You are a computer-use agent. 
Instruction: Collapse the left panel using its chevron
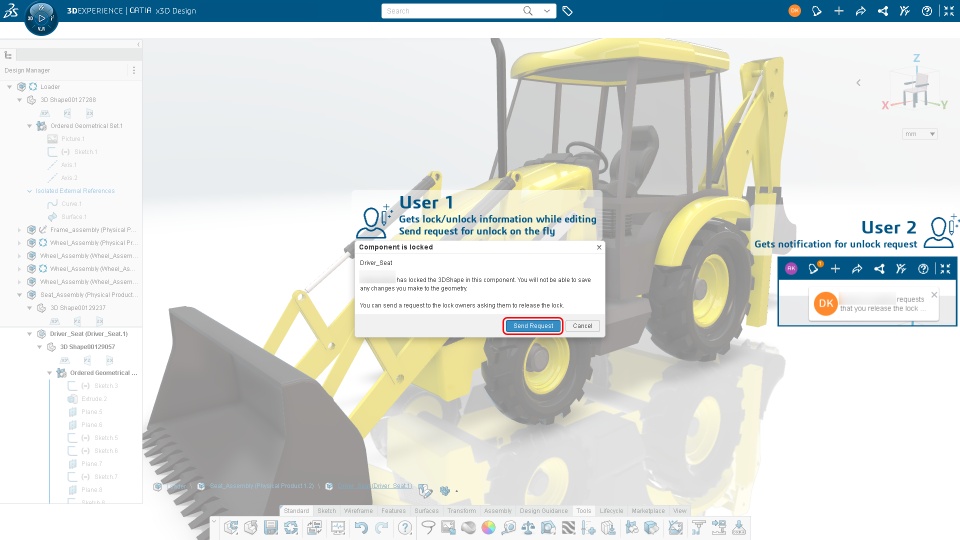pos(138,45)
